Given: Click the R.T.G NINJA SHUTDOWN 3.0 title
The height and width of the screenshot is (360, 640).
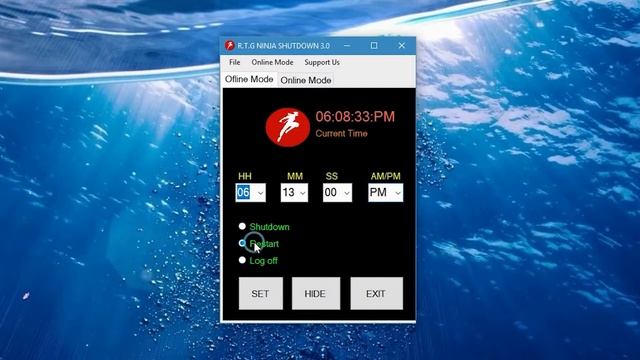Looking at the screenshot, I should pos(283,46).
